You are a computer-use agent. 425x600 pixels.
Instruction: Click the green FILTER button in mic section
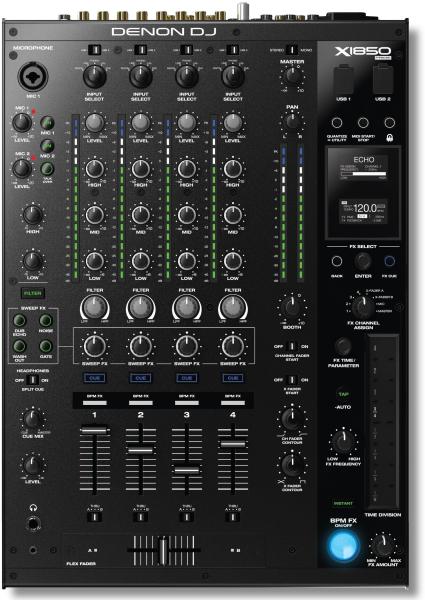[33, 293]
